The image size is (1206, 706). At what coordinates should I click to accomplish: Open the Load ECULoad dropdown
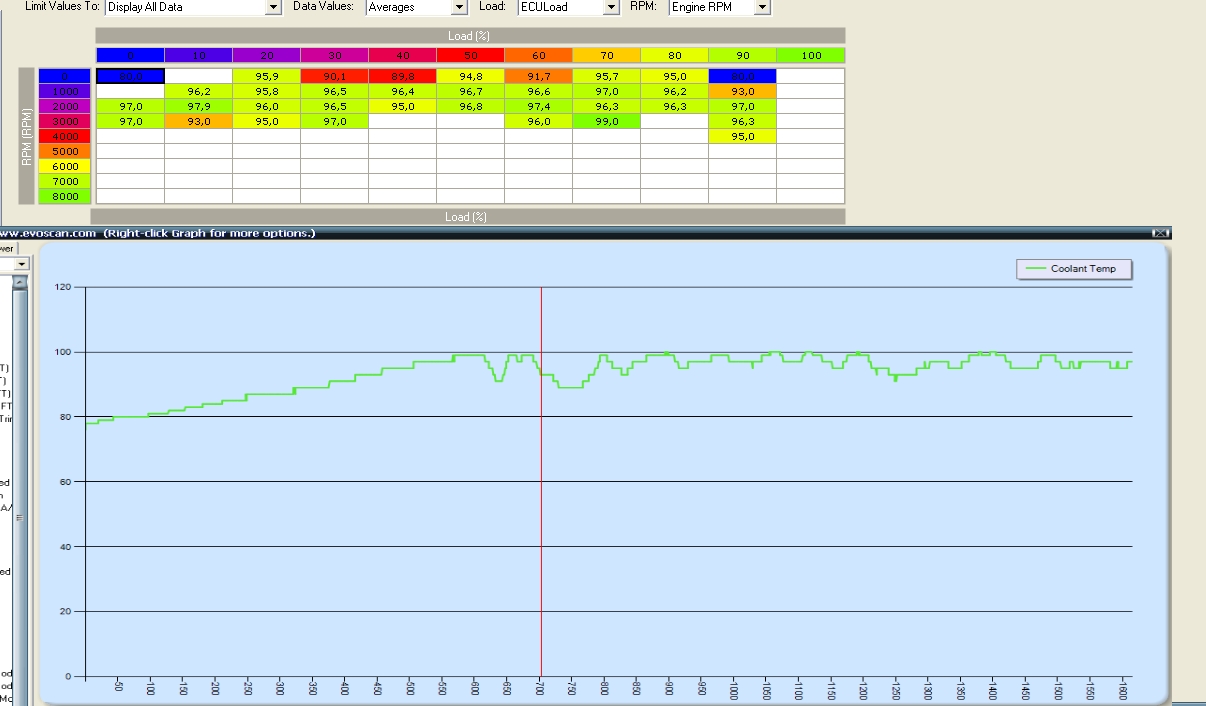click(611, 7)
